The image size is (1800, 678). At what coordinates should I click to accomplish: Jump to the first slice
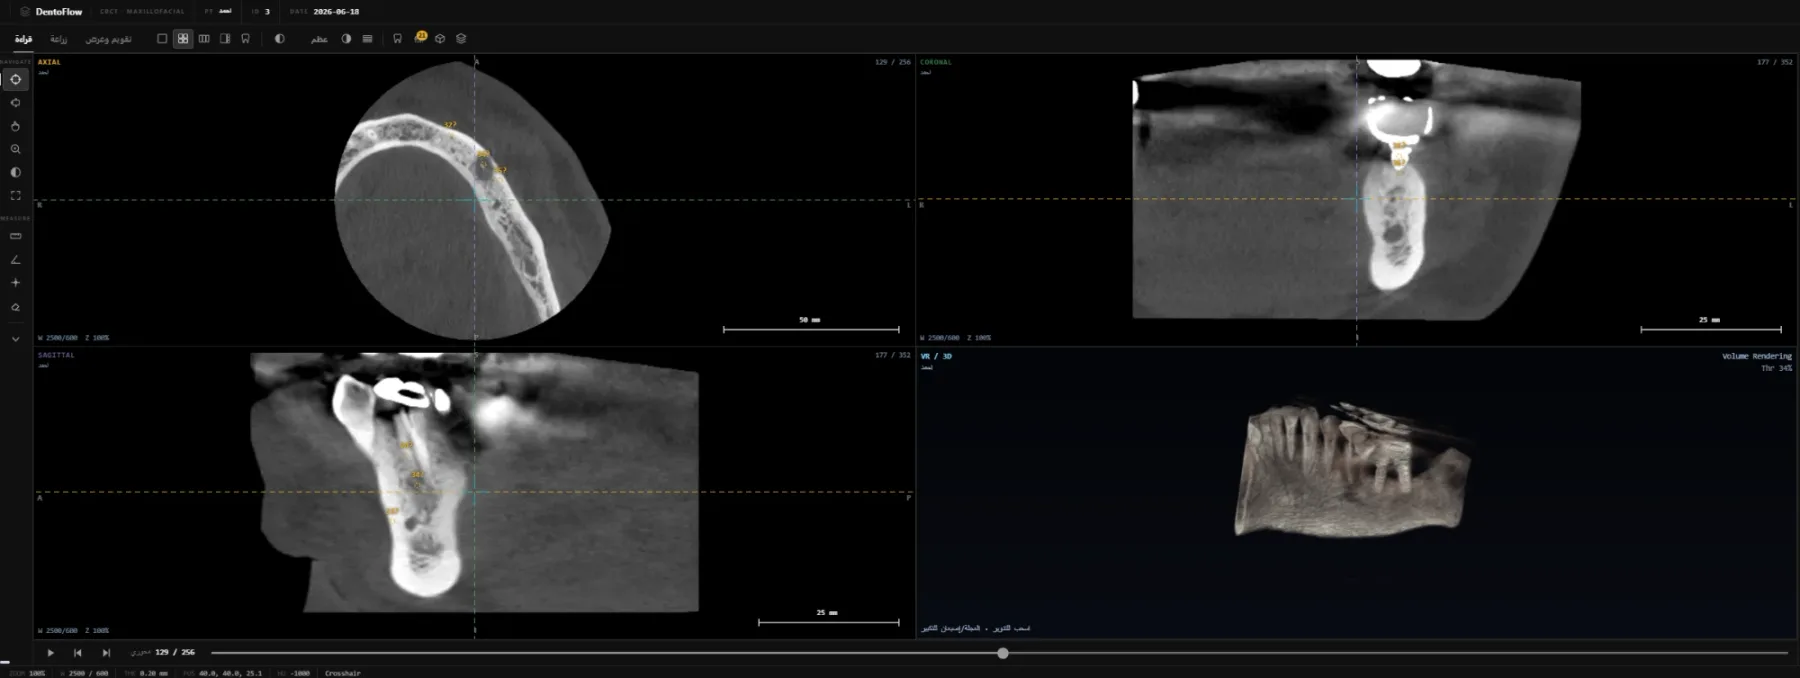(x=77, y=653)
